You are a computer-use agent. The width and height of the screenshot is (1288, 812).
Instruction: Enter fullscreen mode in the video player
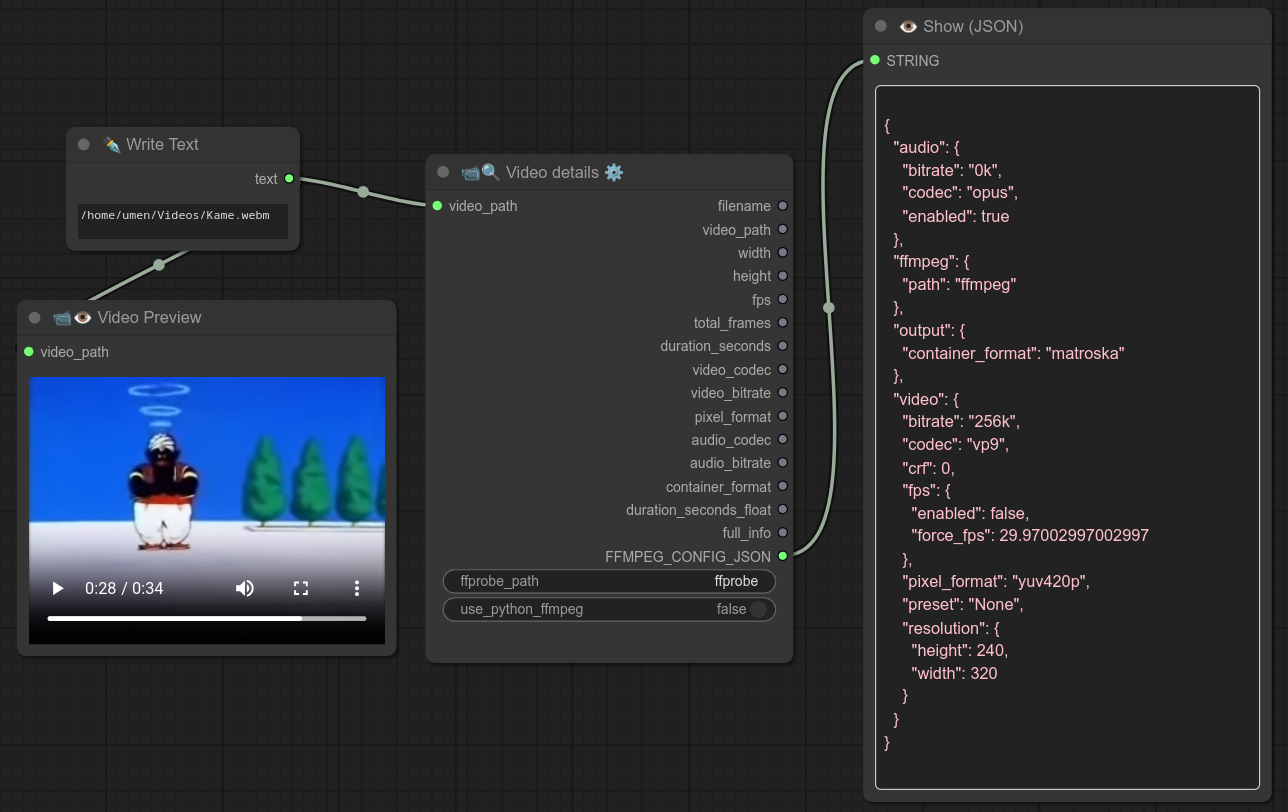tap(300, 588)
